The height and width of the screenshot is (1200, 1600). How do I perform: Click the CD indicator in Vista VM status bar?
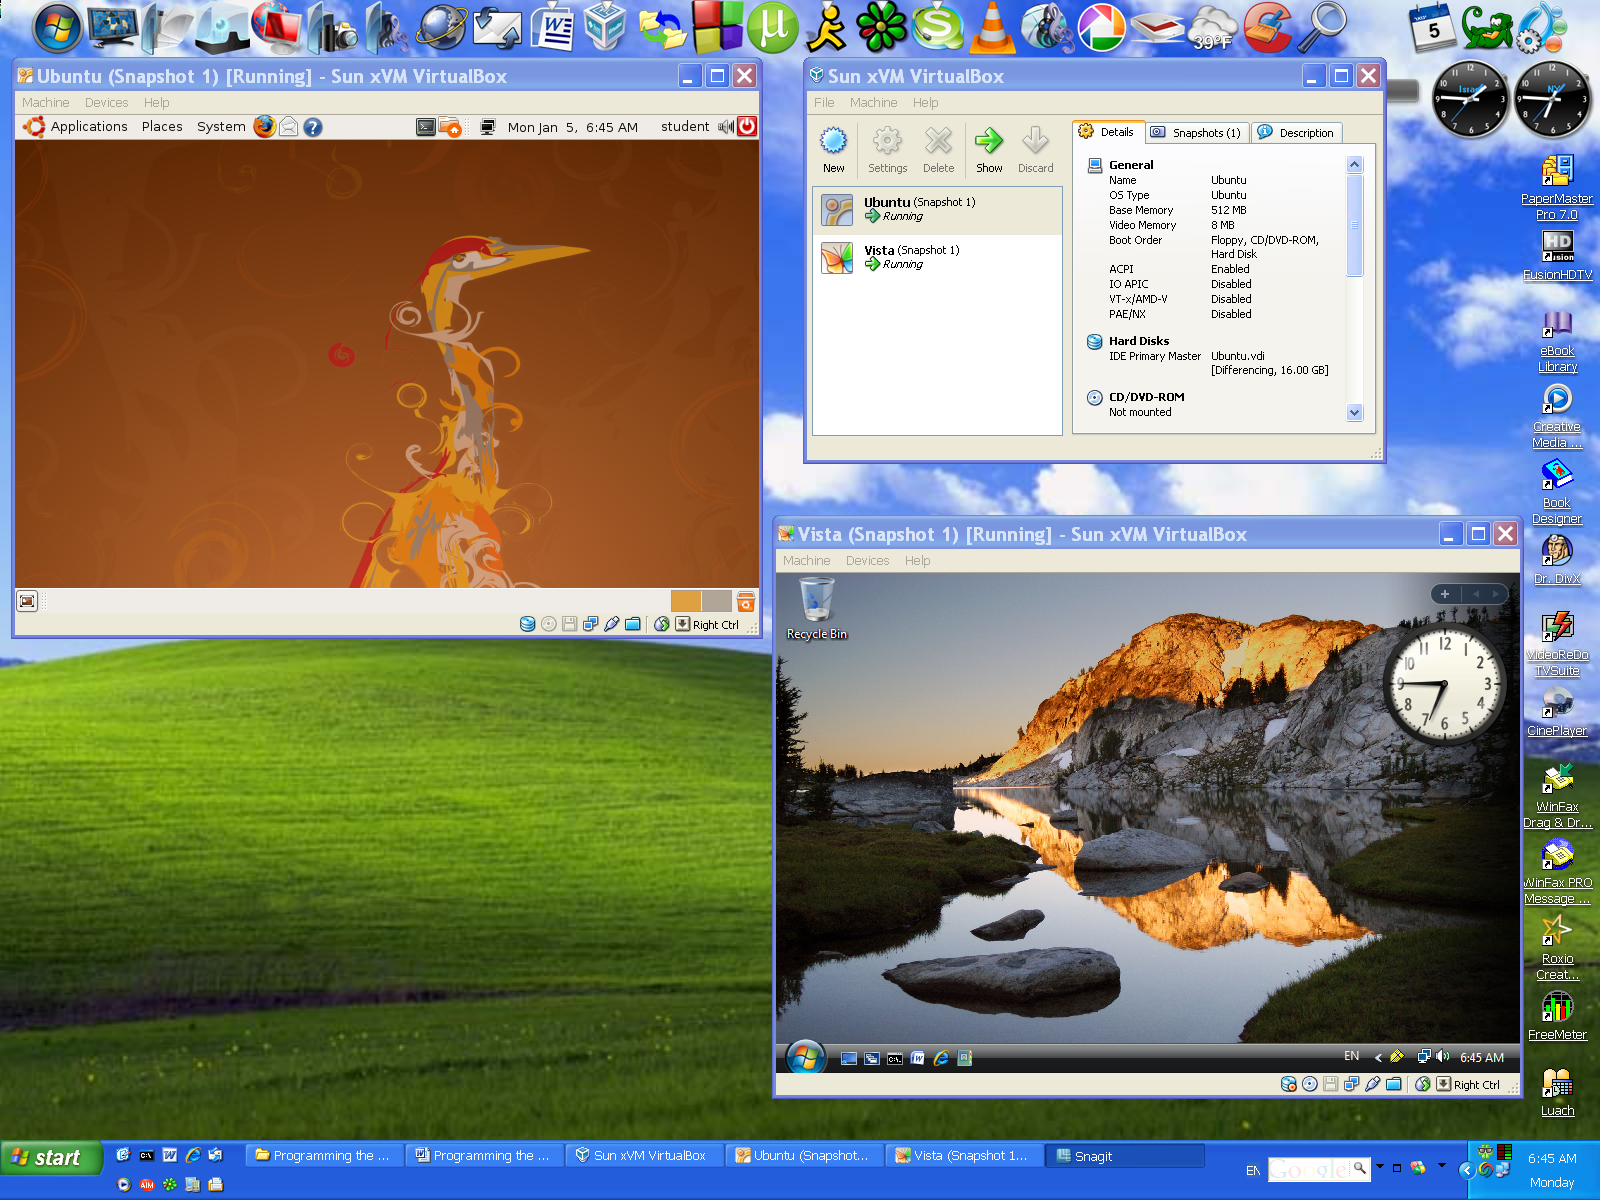click(x=1310, y=1084)
